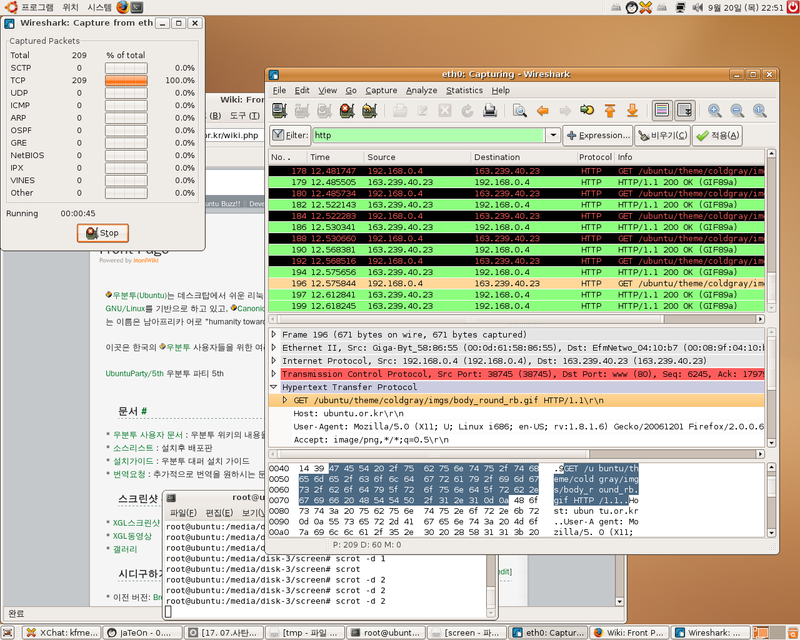Jump to the first packet icon
The height and width of the screenshot is (640, 800).
tap(610, 110)
